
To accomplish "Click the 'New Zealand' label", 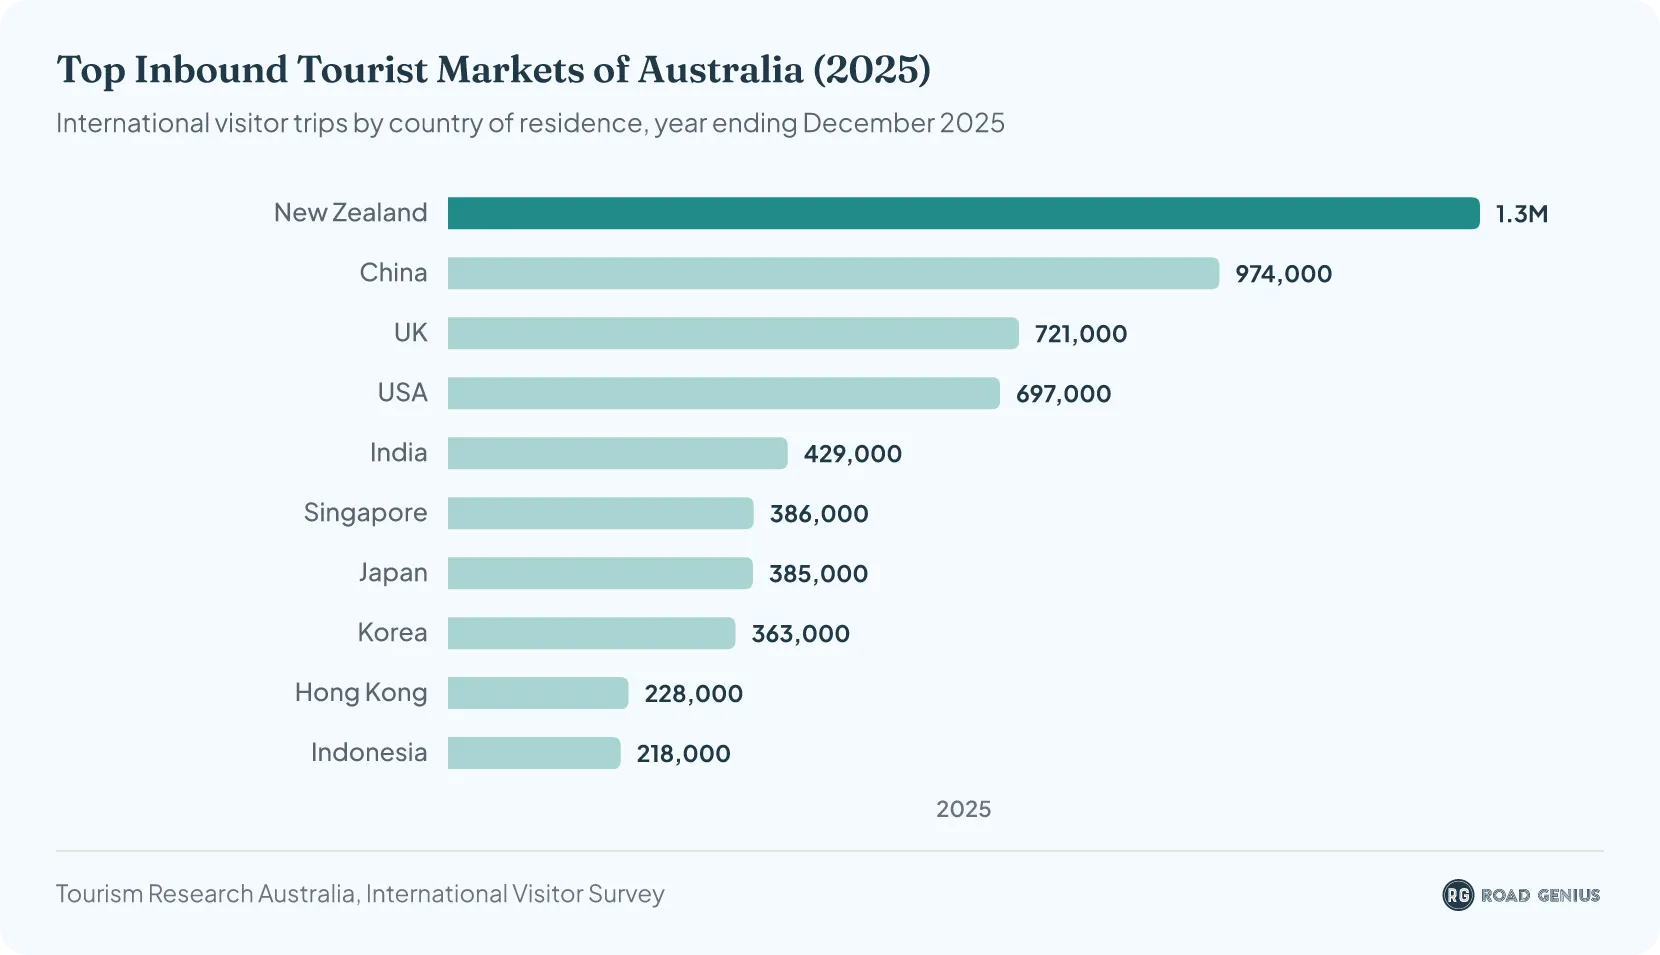I will (350, 213).
